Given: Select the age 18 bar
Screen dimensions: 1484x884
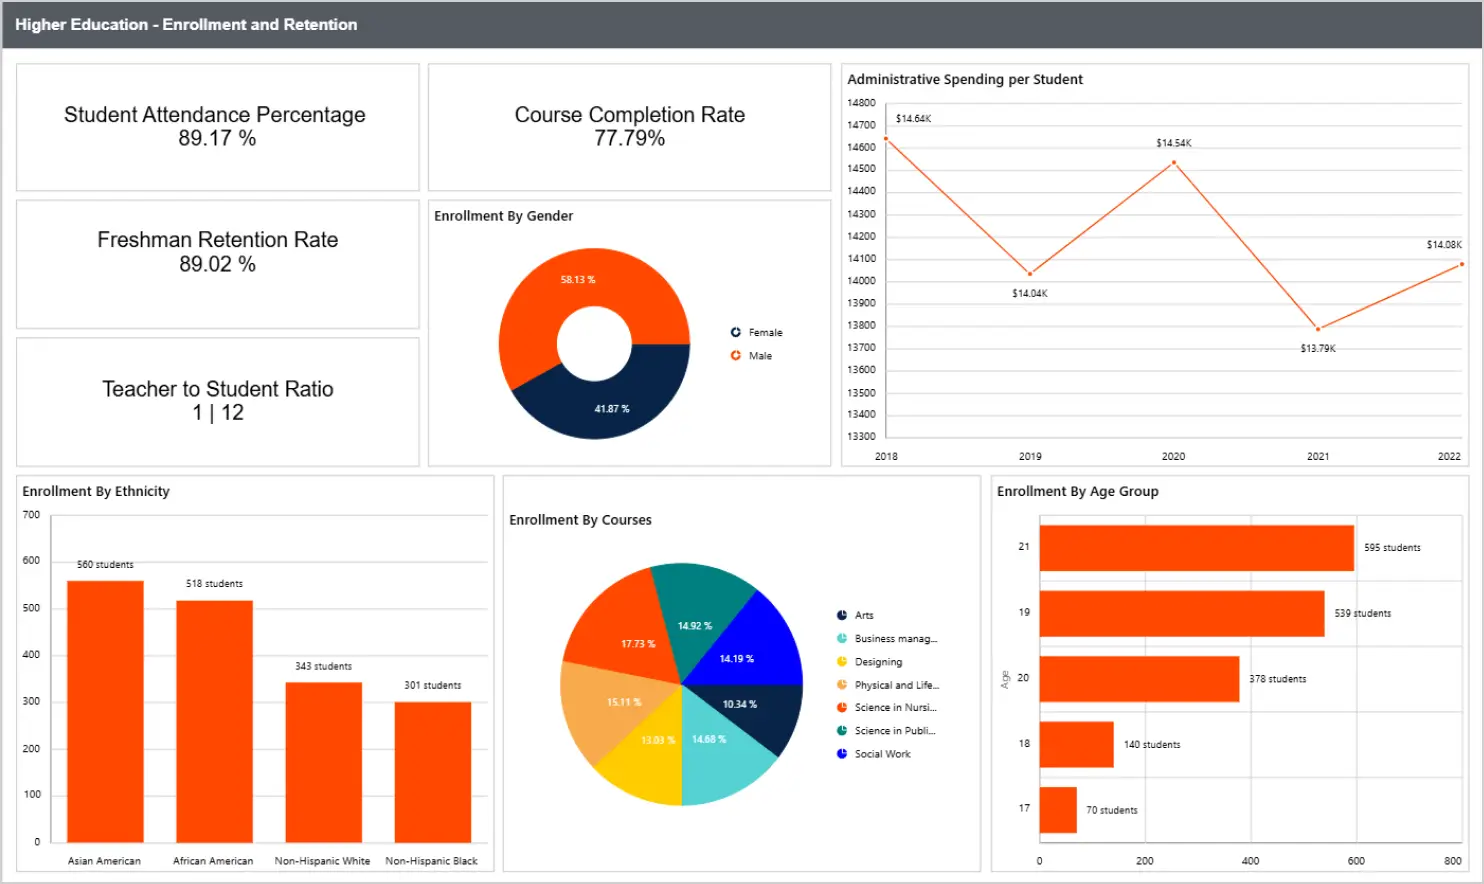Looking at the screenshot, I should pyautogui.click(x=1076, y=744).
